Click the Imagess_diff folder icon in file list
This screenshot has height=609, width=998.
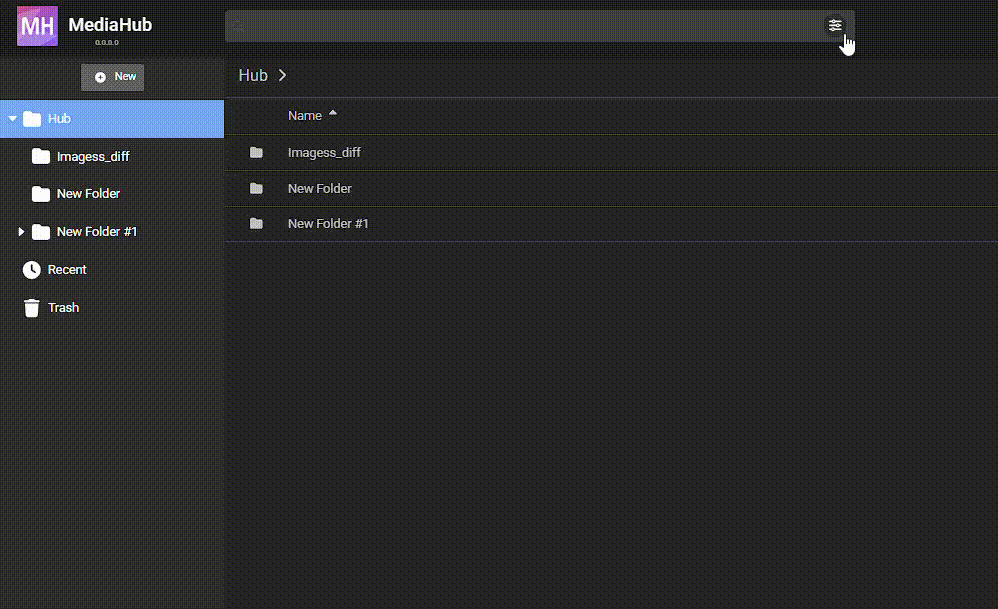click(256, 153)
